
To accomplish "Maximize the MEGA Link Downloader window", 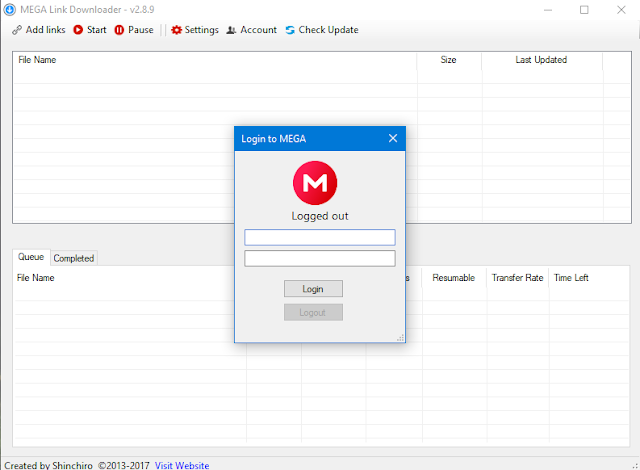I will (x=584, y=9).
